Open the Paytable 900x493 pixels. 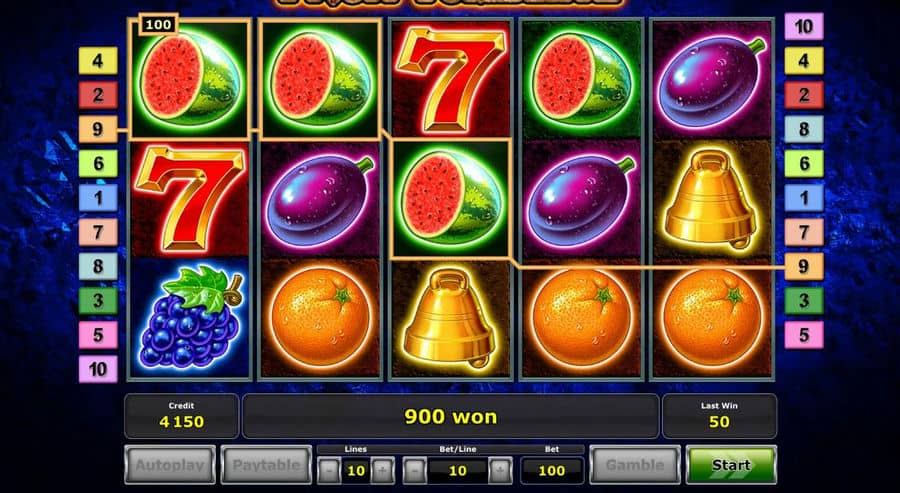pyautogui.click(x=266, y=464)
